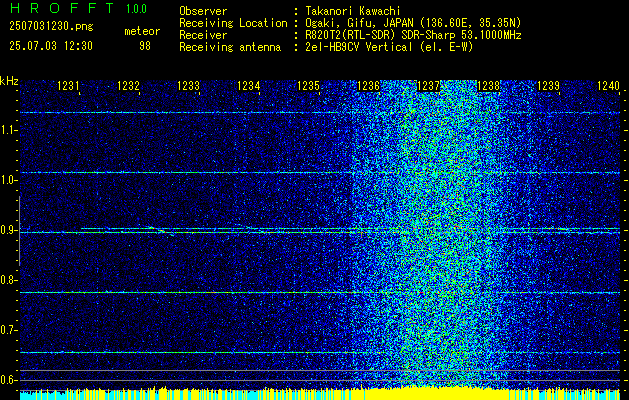Click the Observer field label
629x400 pixels.
[x=203, y=11]
